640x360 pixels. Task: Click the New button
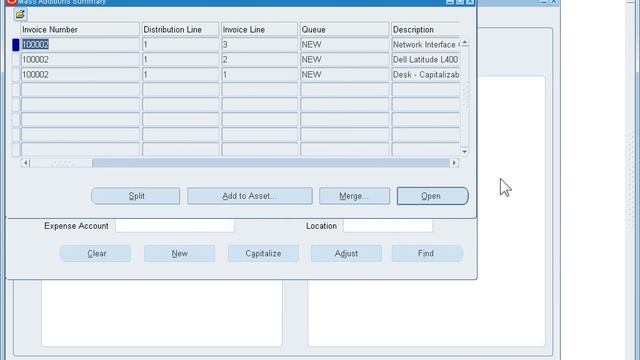coord(179,253)
